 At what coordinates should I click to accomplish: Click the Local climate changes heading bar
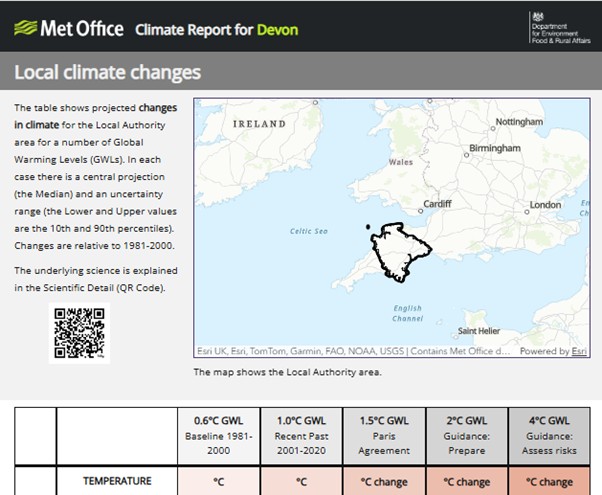tap(301, 73)
